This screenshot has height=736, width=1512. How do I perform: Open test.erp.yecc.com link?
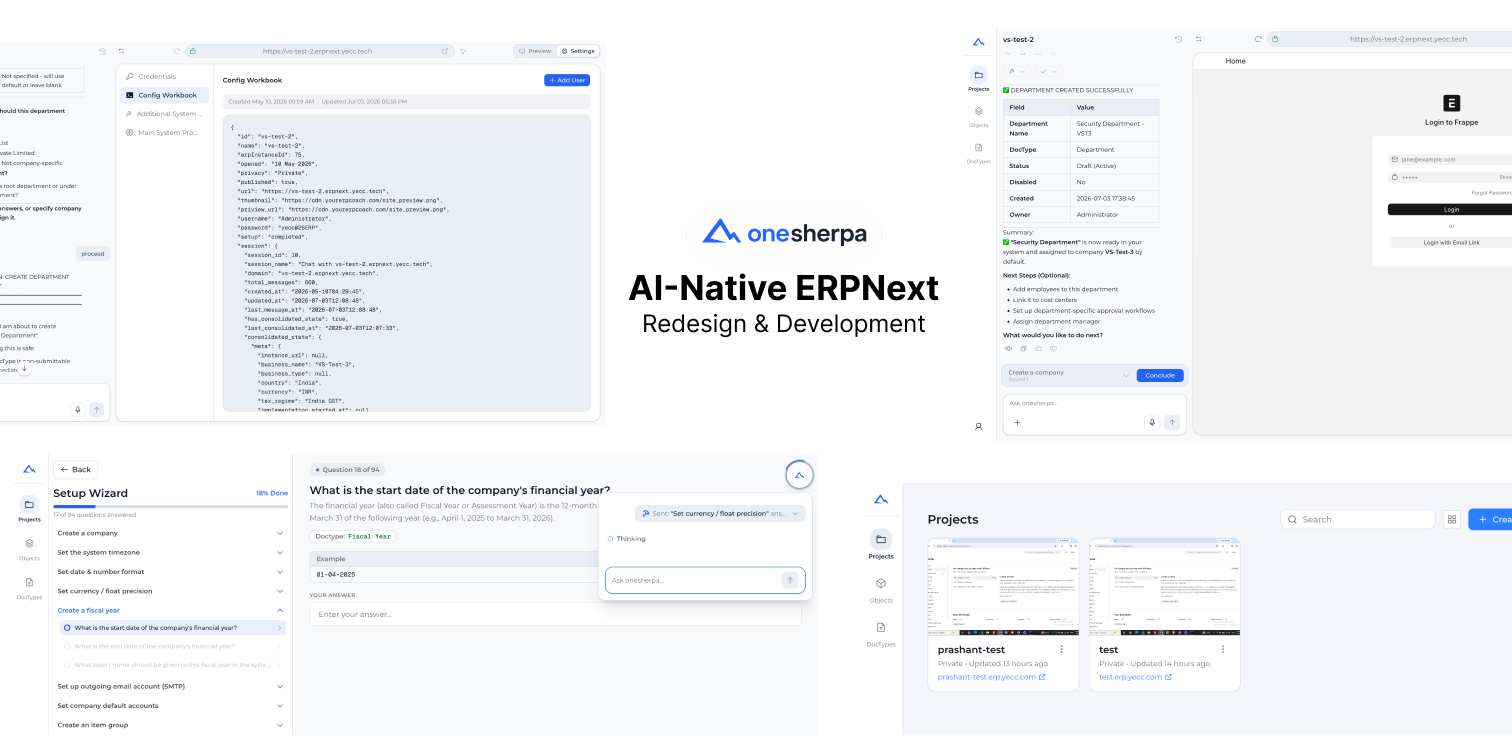pyautogui.click(x=1136, y=677)
